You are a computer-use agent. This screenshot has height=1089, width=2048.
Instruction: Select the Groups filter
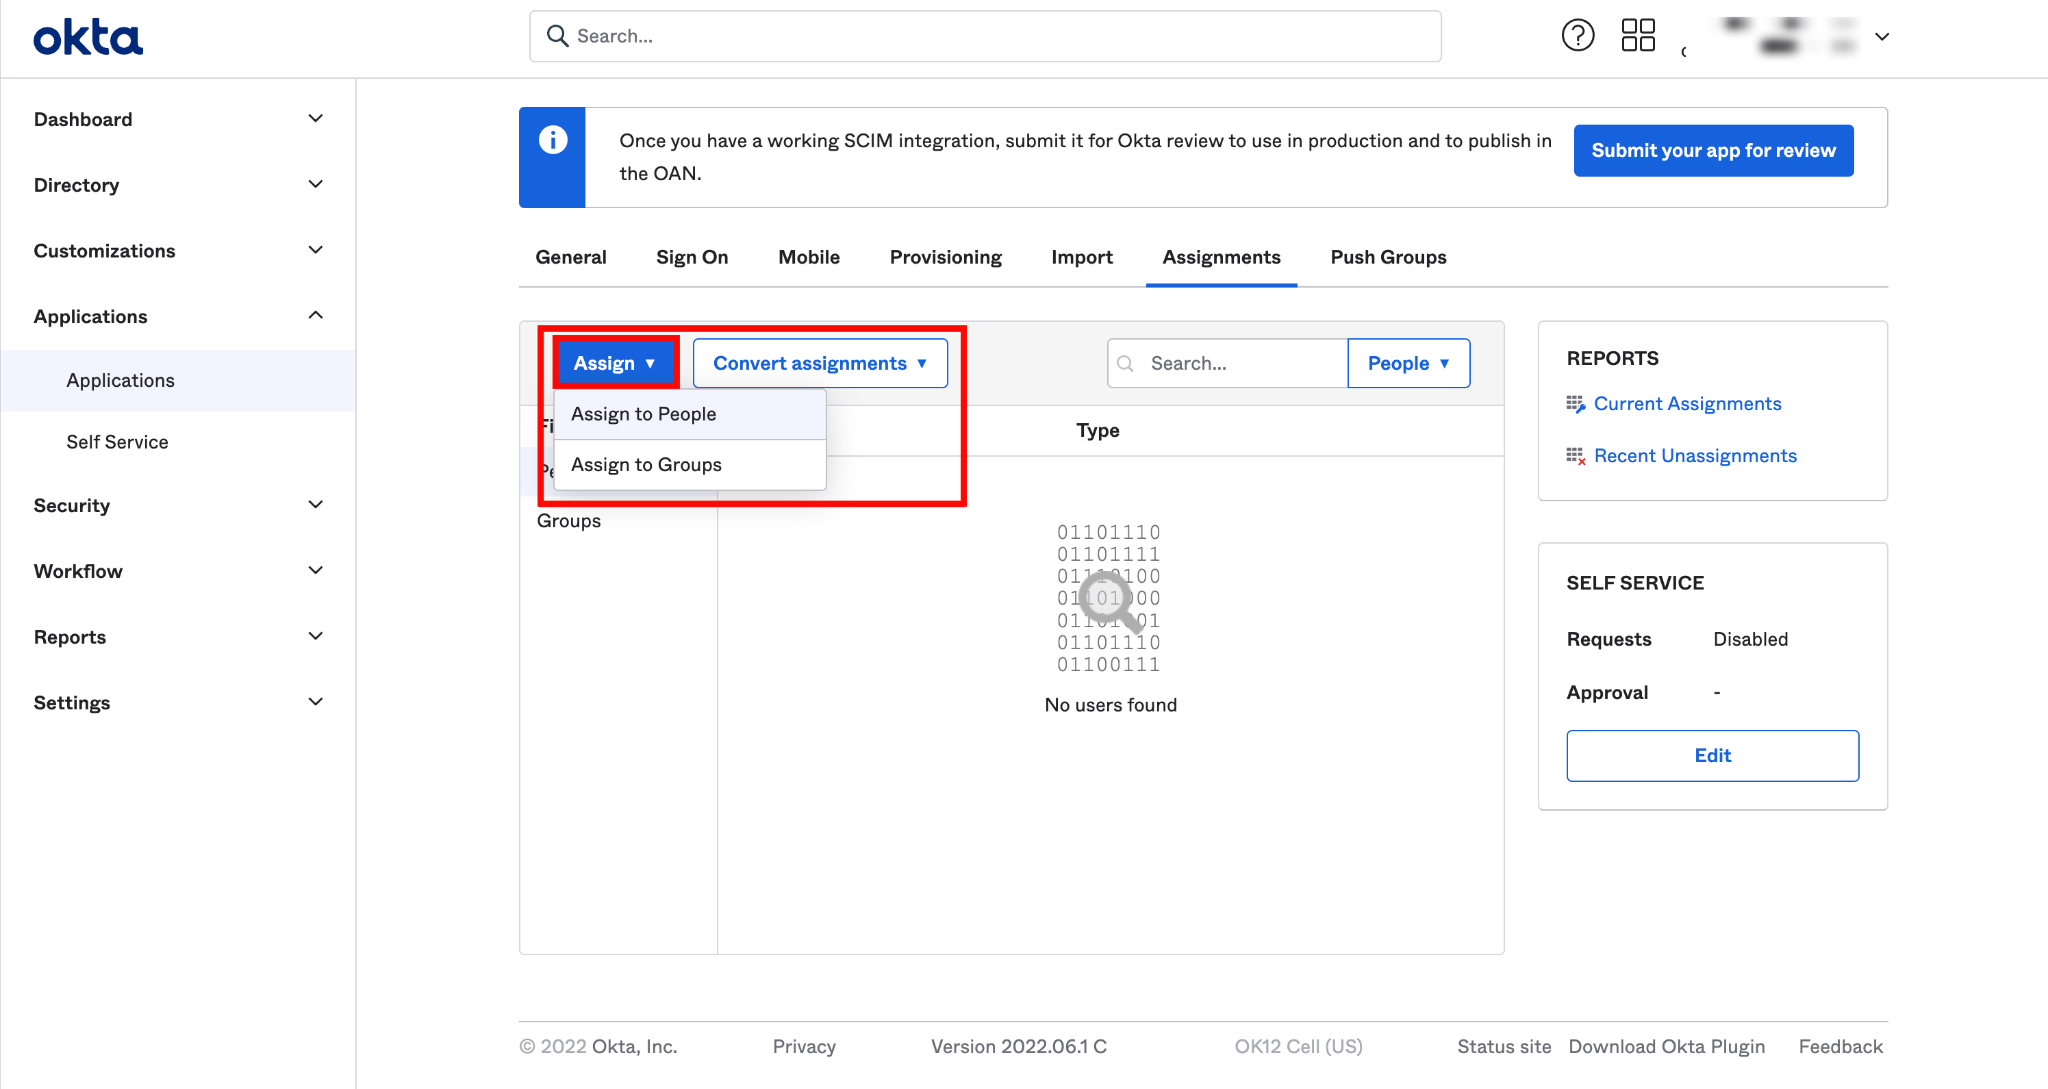click(569, 521)
